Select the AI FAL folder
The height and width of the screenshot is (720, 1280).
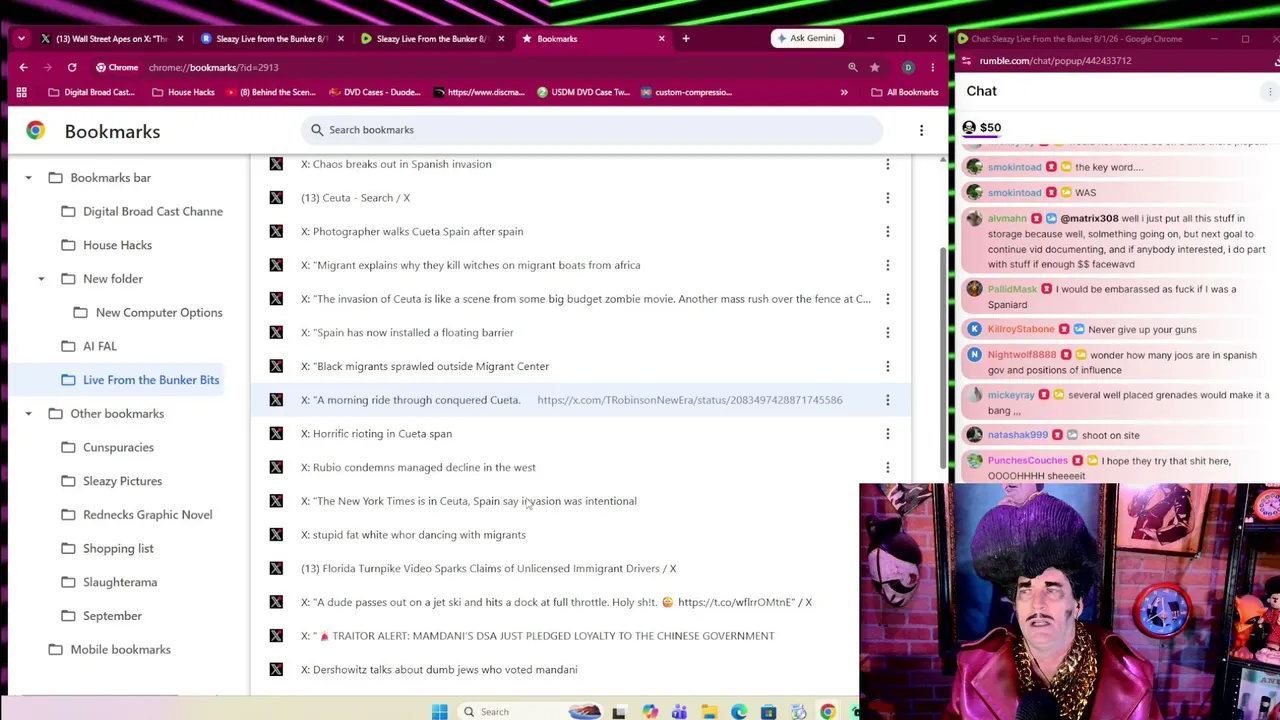point(88,346)
